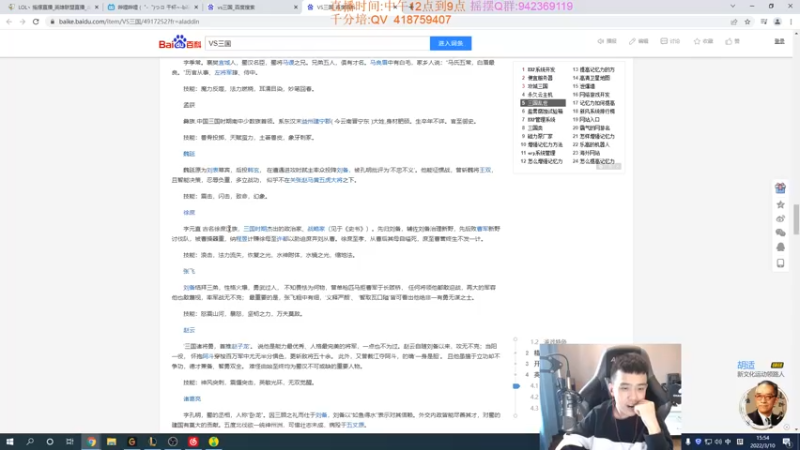The height and width of the screenshot is (450, 800).
Task: Open the 胡适 featured person card
Action: (762, 393)
